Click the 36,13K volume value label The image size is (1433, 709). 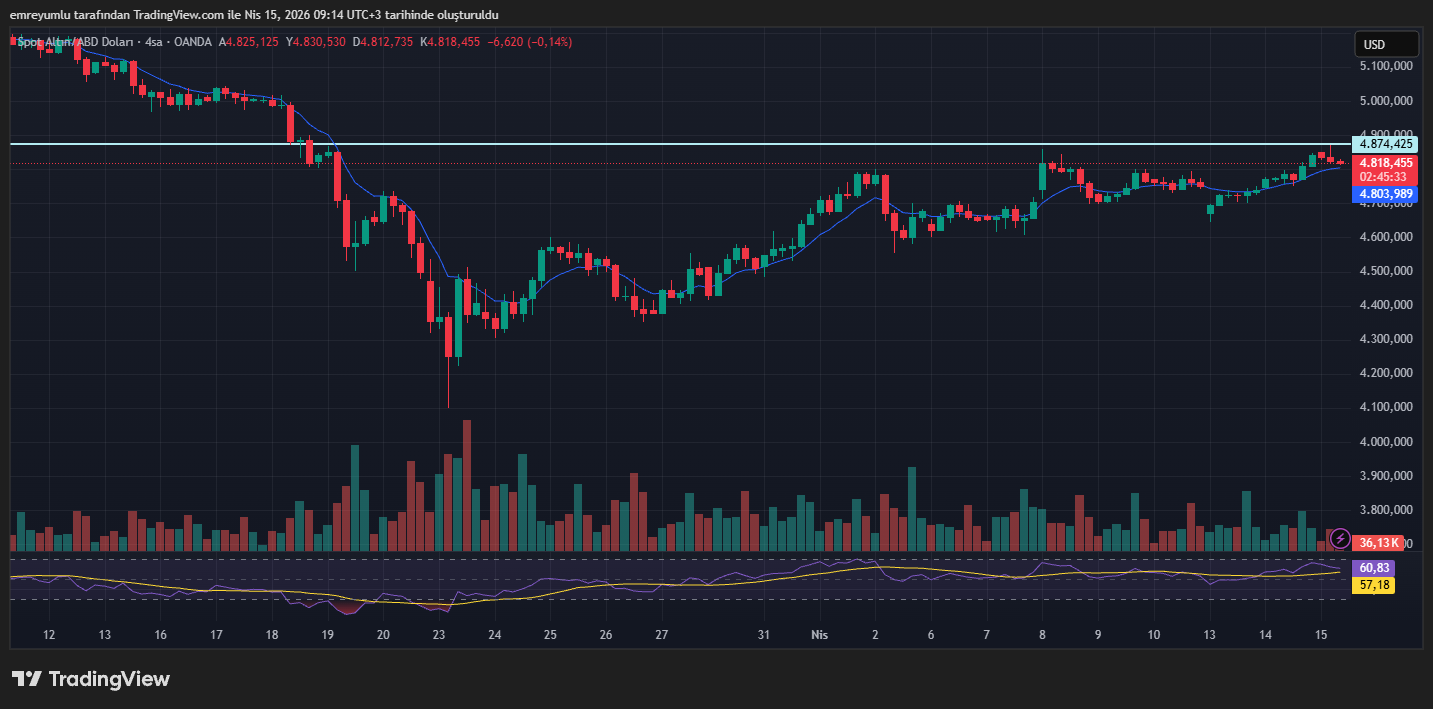pyautogui.click(x=1380, y=543)
